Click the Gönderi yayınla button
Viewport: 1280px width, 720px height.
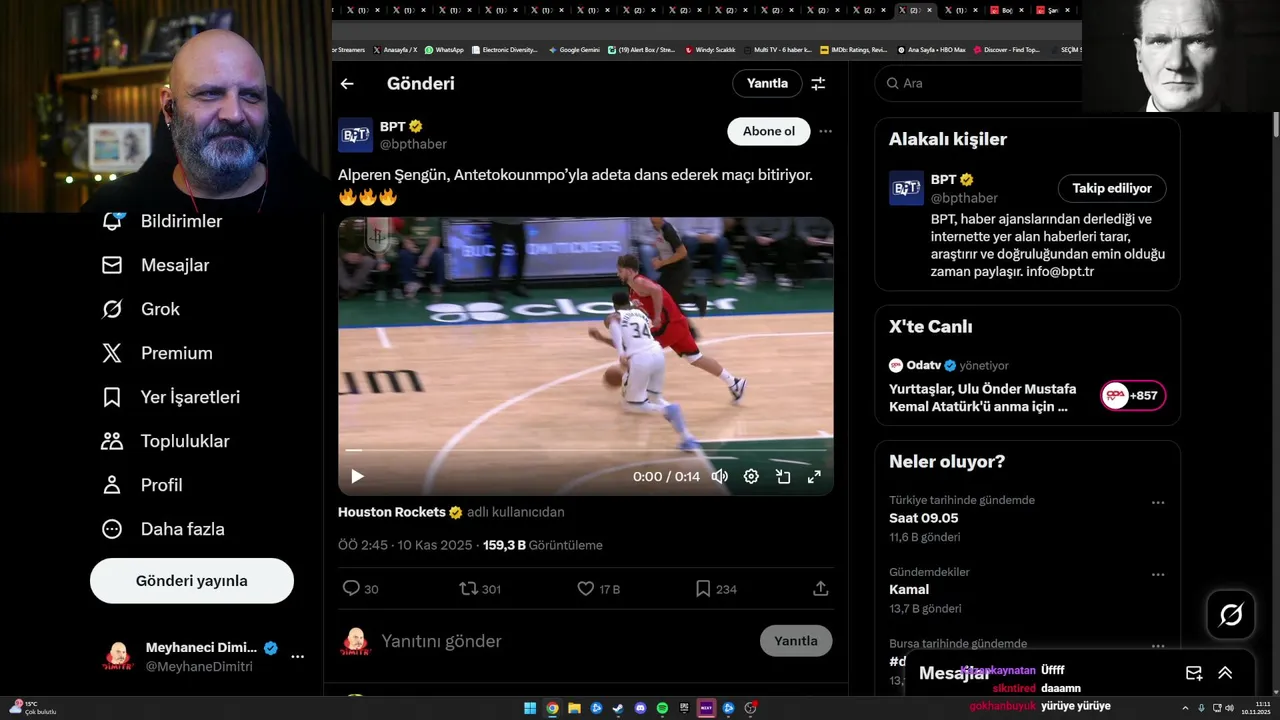tap(192, 581)
